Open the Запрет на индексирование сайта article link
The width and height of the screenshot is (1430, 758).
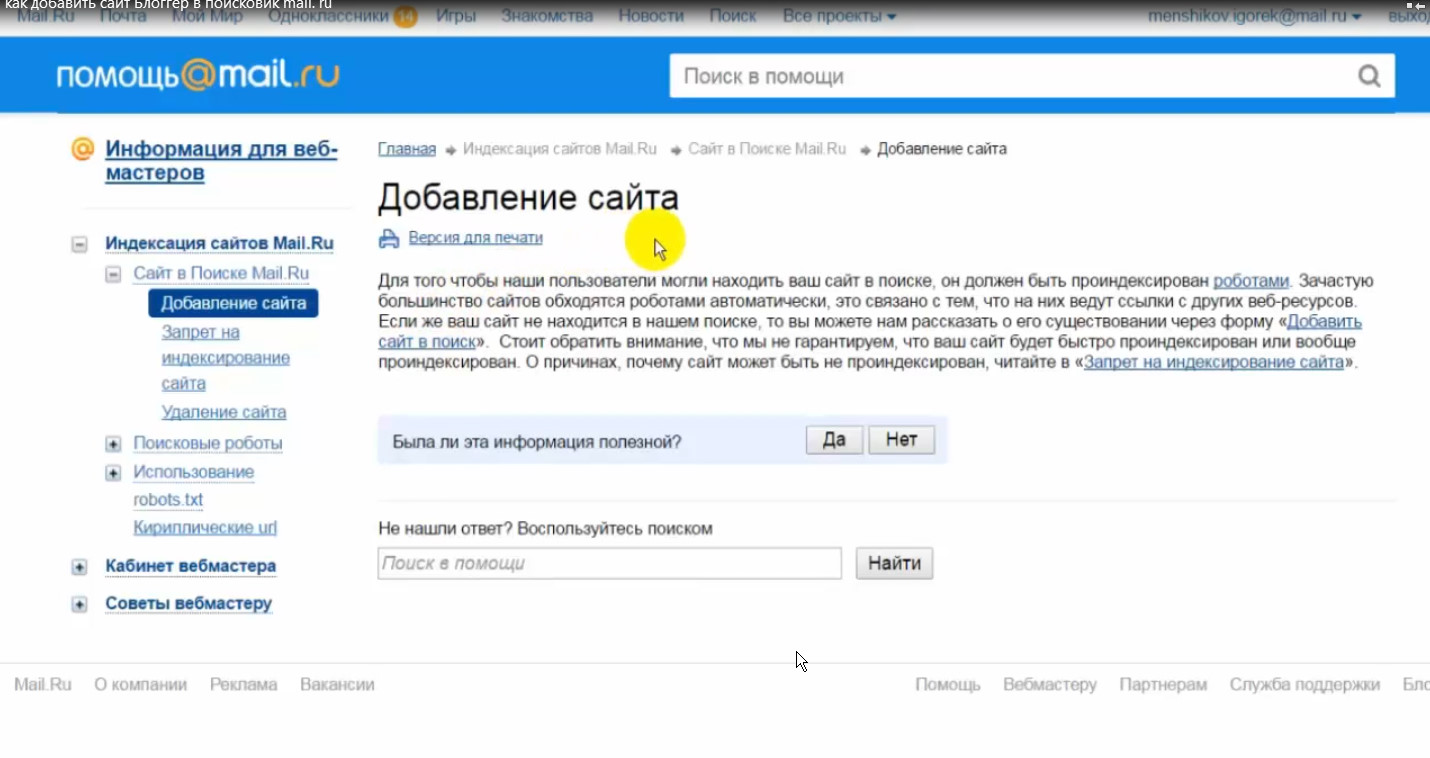pyautogui.click(x=1213, y=362)
